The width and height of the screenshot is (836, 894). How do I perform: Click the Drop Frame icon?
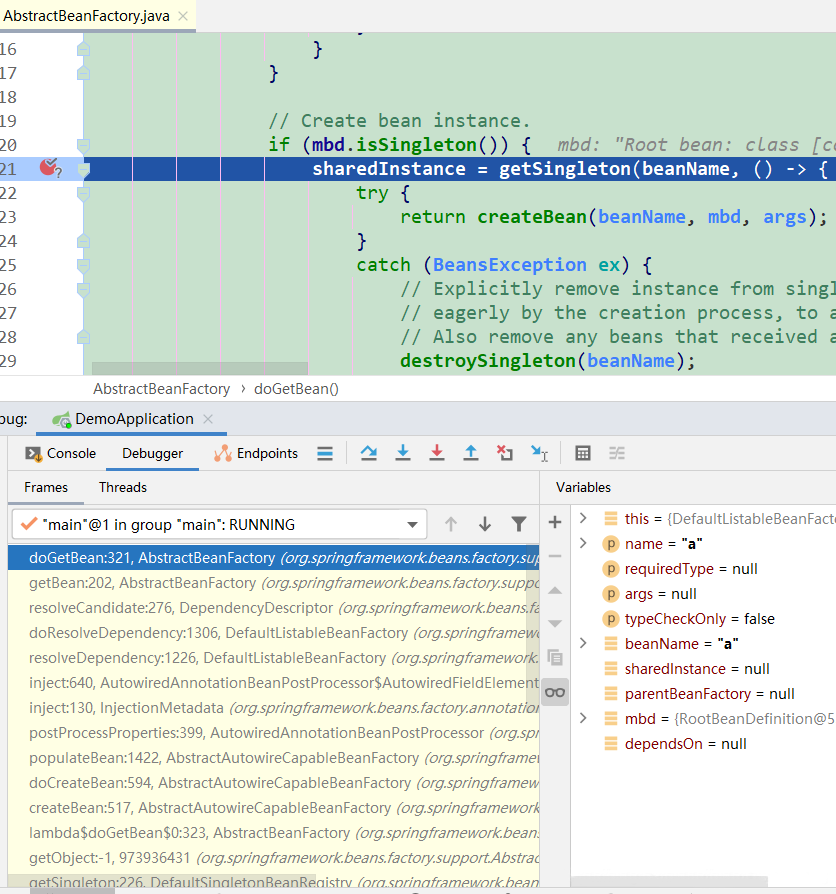pyautogui.click(x=505, y=453)
